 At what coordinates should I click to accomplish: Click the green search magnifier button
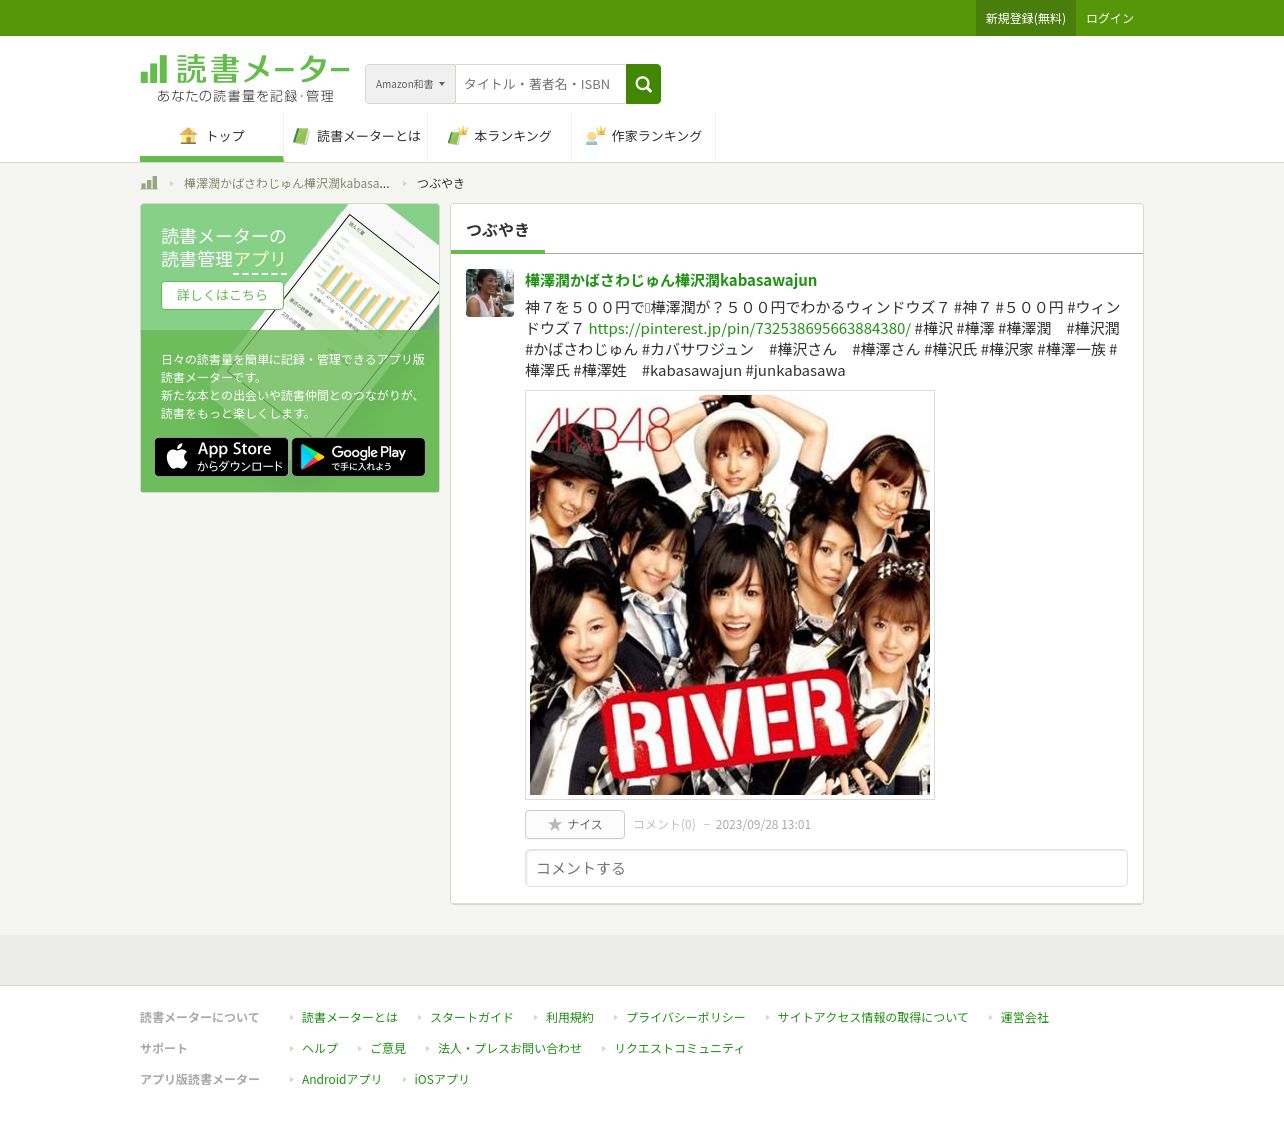coord(643,84)
